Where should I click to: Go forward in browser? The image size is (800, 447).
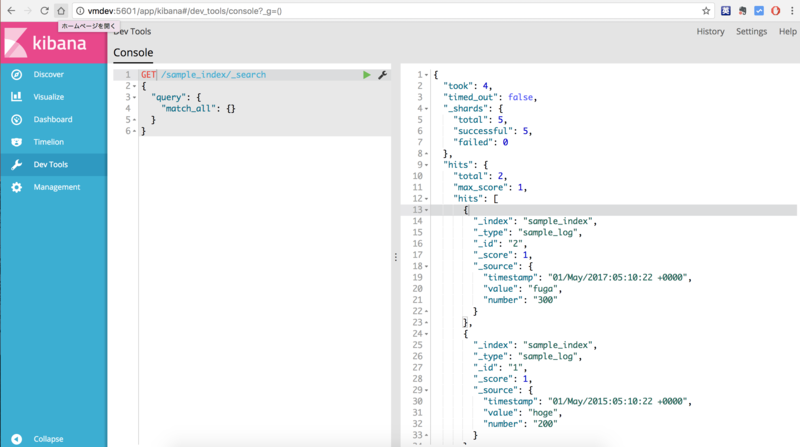(x=28, y=11)
